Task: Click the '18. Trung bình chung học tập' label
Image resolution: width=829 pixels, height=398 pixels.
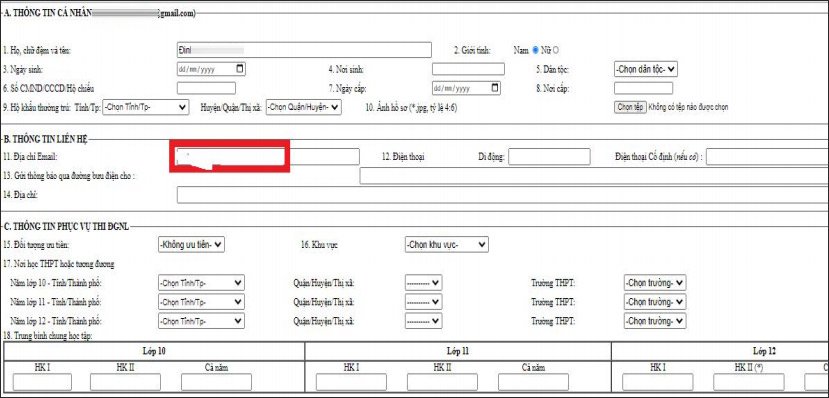Action: [x=48, y=337]
